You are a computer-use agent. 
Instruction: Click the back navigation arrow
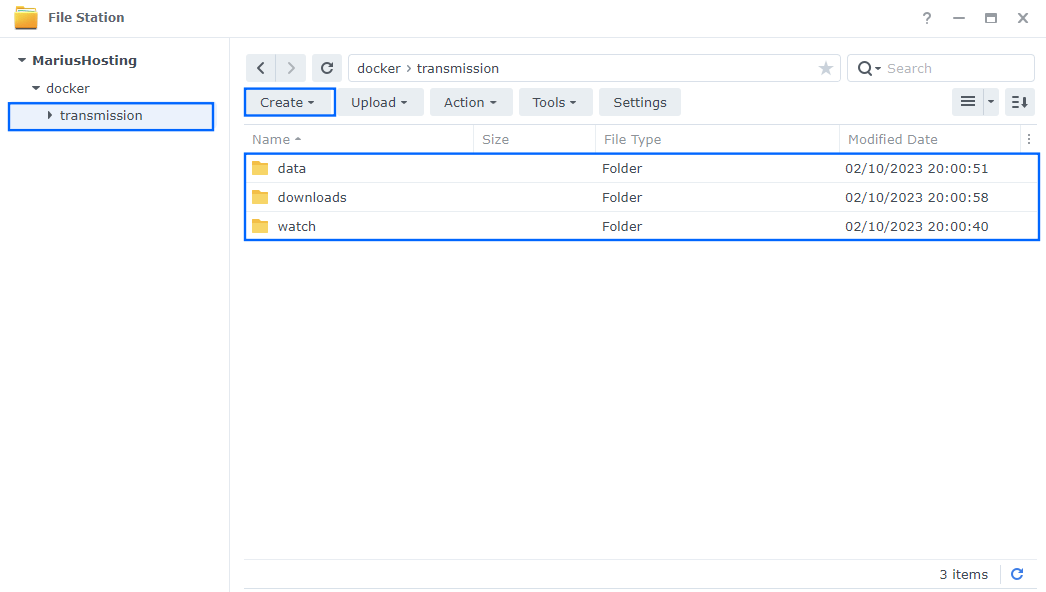(261, 67)
